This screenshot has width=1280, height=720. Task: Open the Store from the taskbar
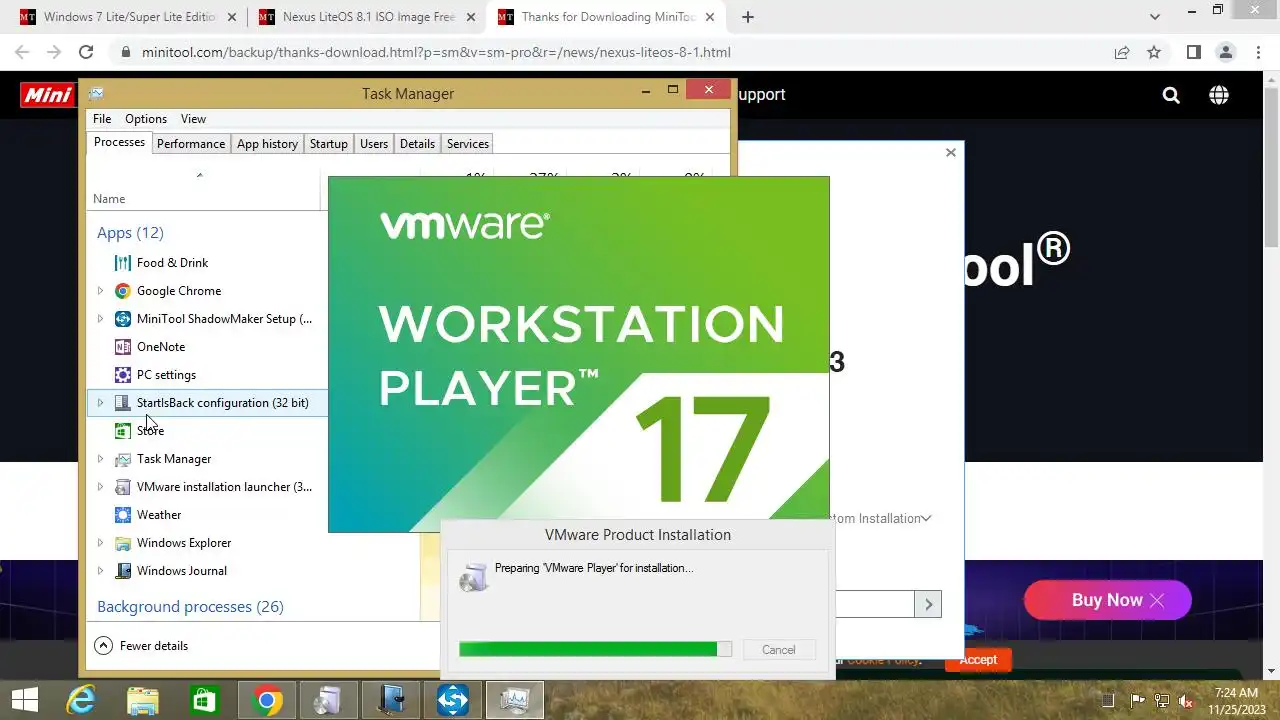point(204,700)
